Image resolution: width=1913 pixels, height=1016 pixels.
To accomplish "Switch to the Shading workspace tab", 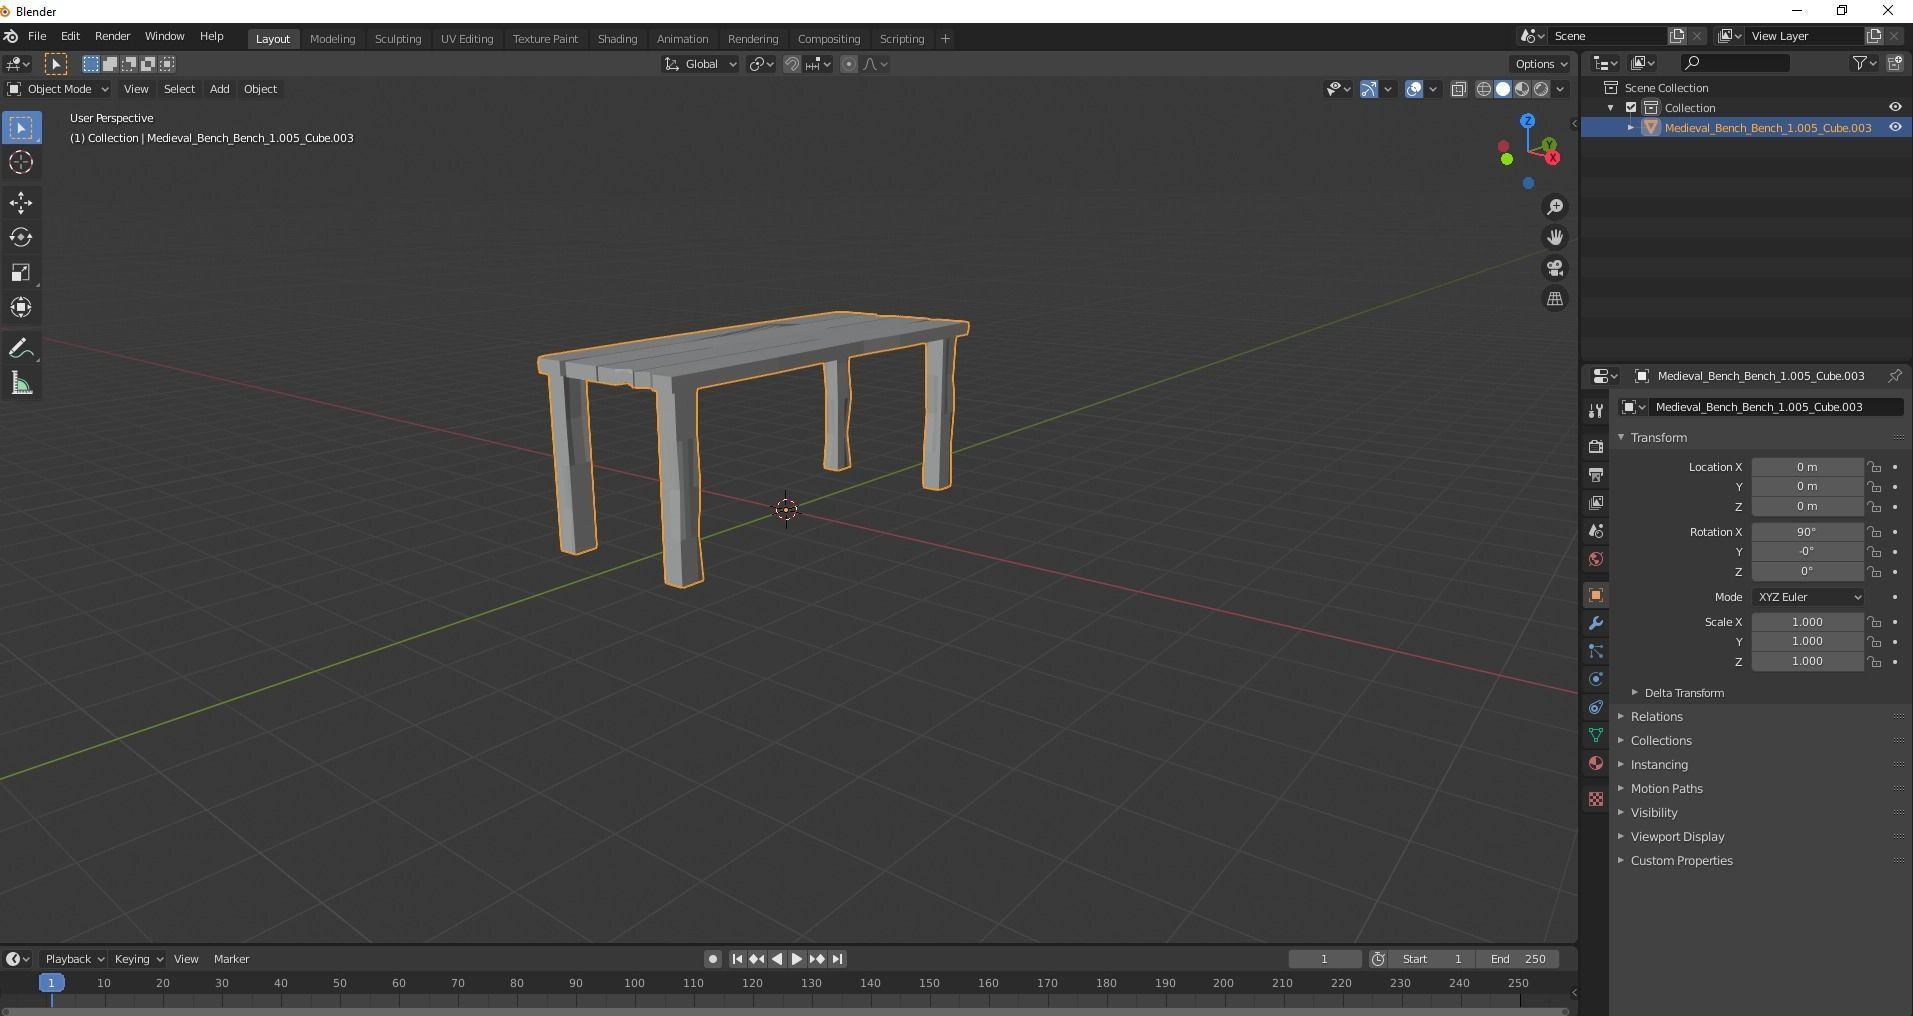I will 617,39.
